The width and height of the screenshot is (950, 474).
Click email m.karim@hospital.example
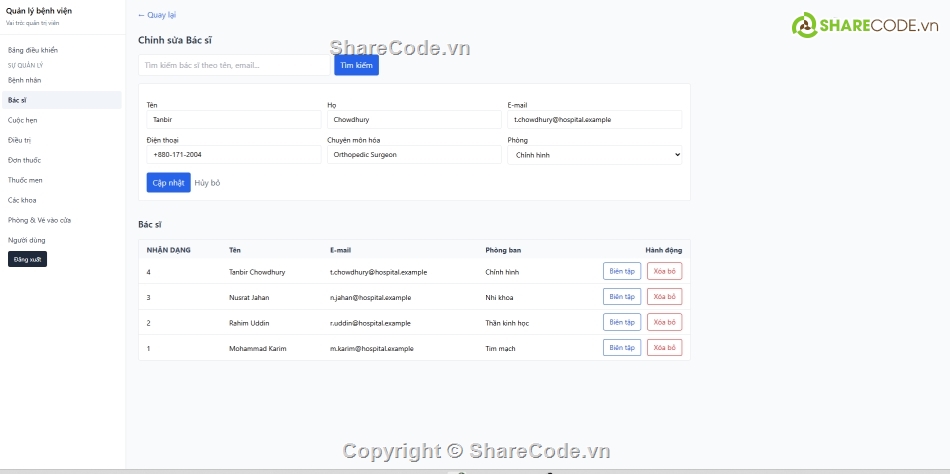point(372,349)
